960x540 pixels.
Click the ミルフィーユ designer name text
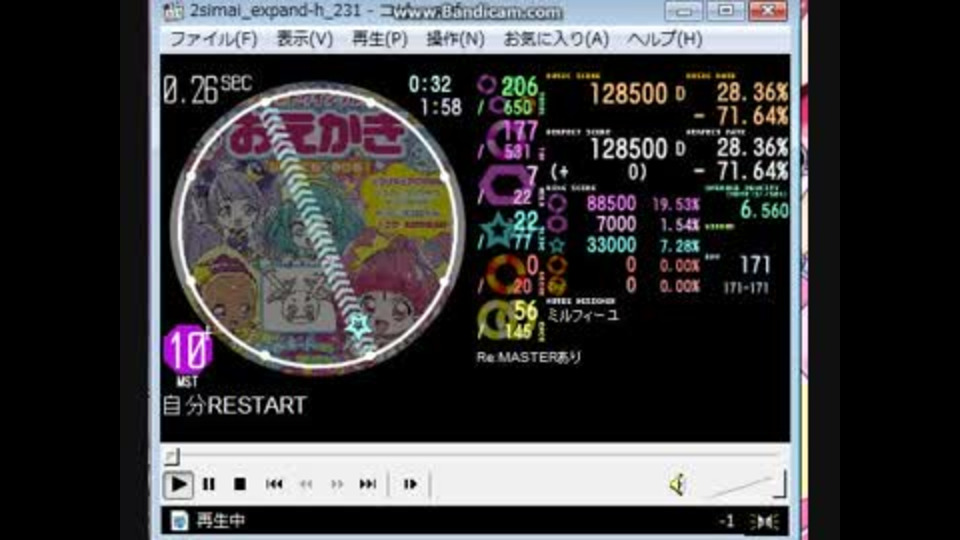[583, 315]
